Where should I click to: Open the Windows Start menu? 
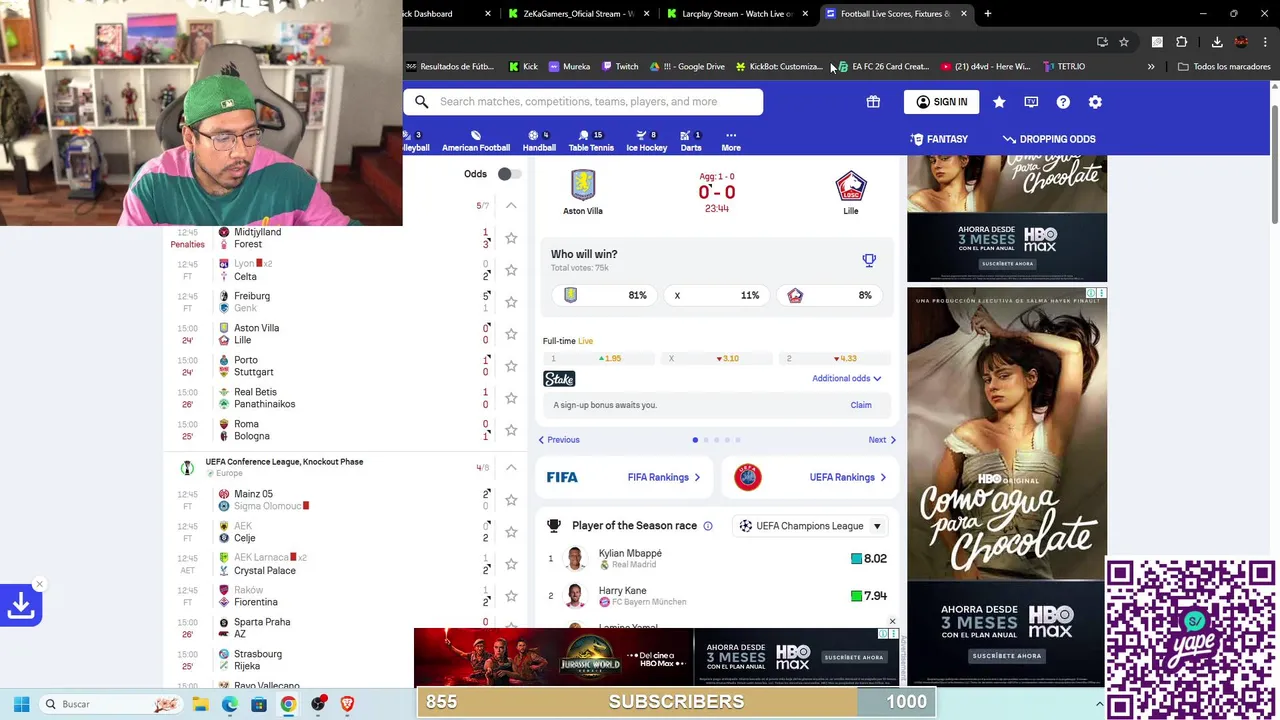point(21,704)
